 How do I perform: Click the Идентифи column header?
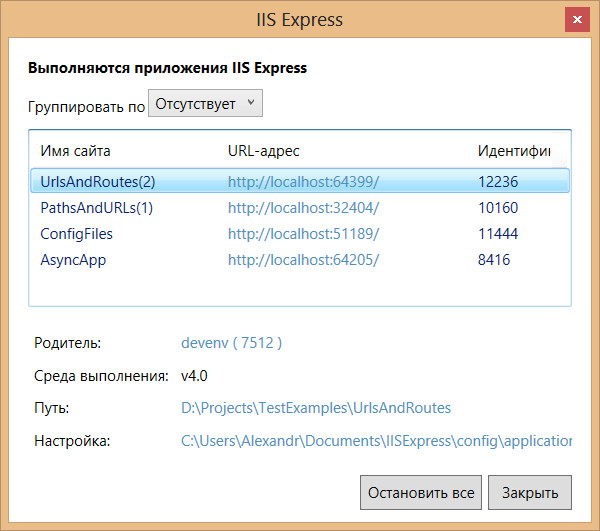click(514, 151)
